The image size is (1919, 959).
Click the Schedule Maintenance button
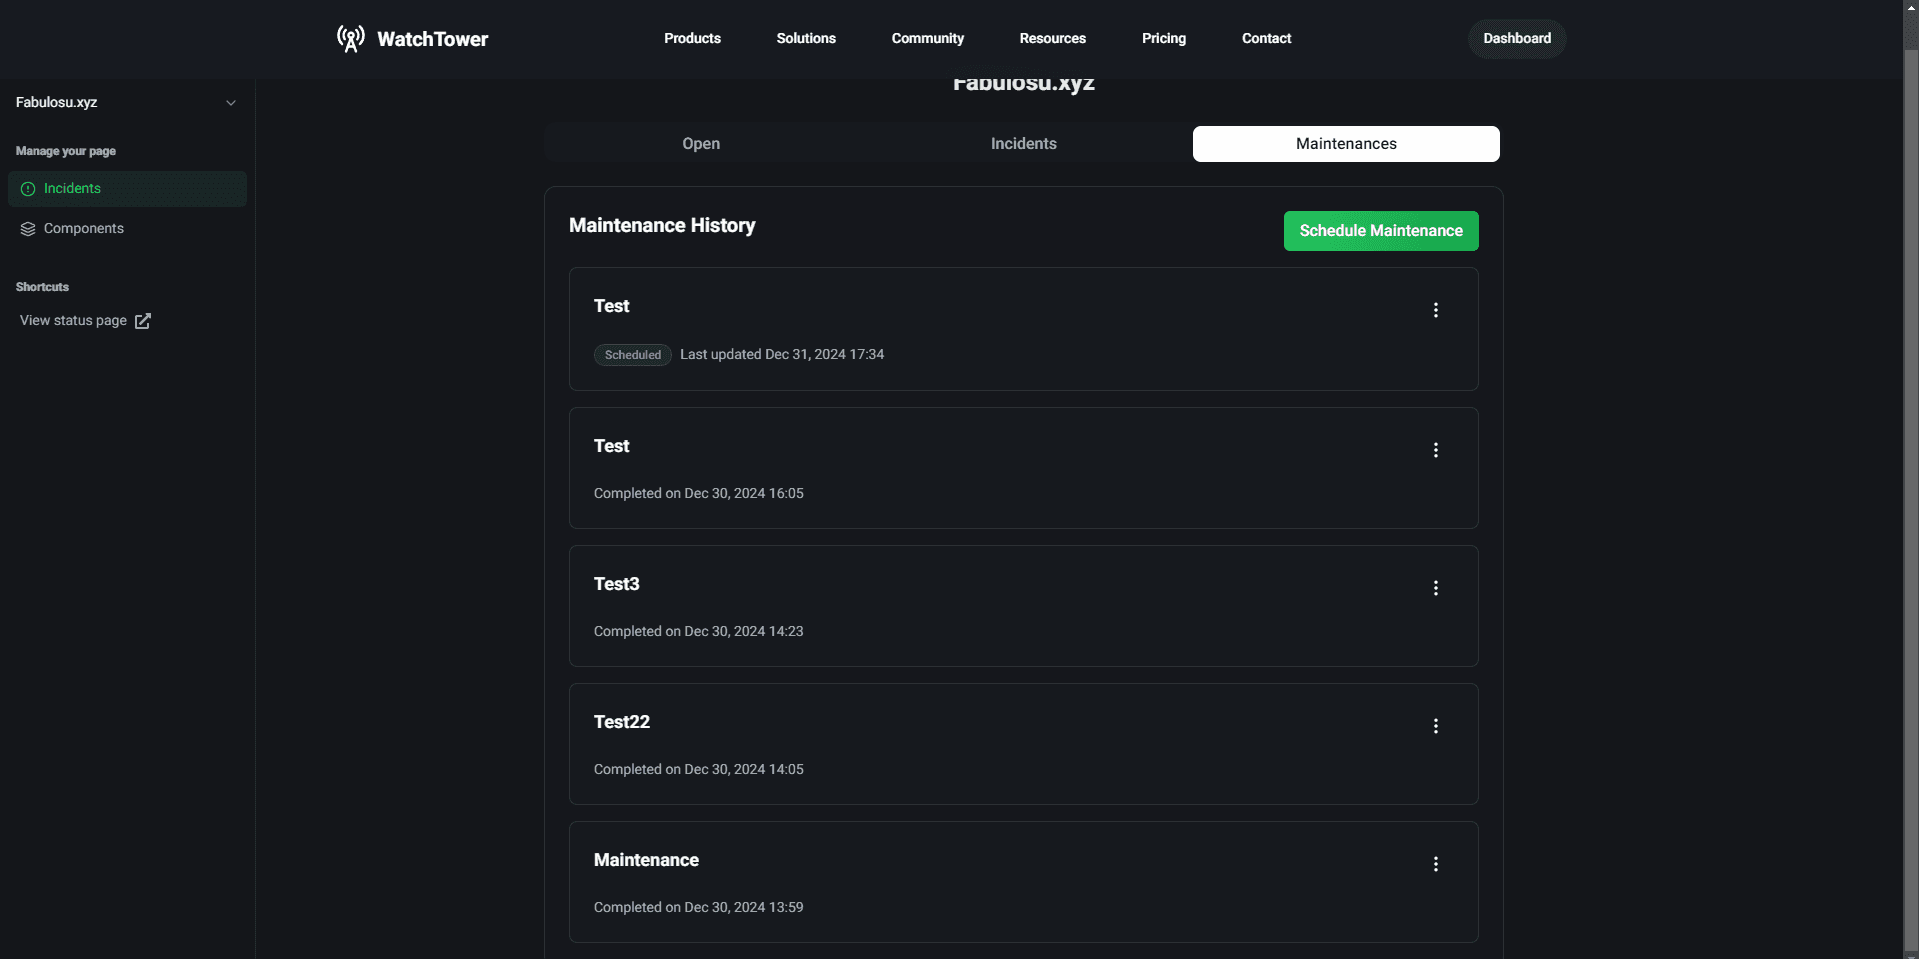coord(1380,230)
